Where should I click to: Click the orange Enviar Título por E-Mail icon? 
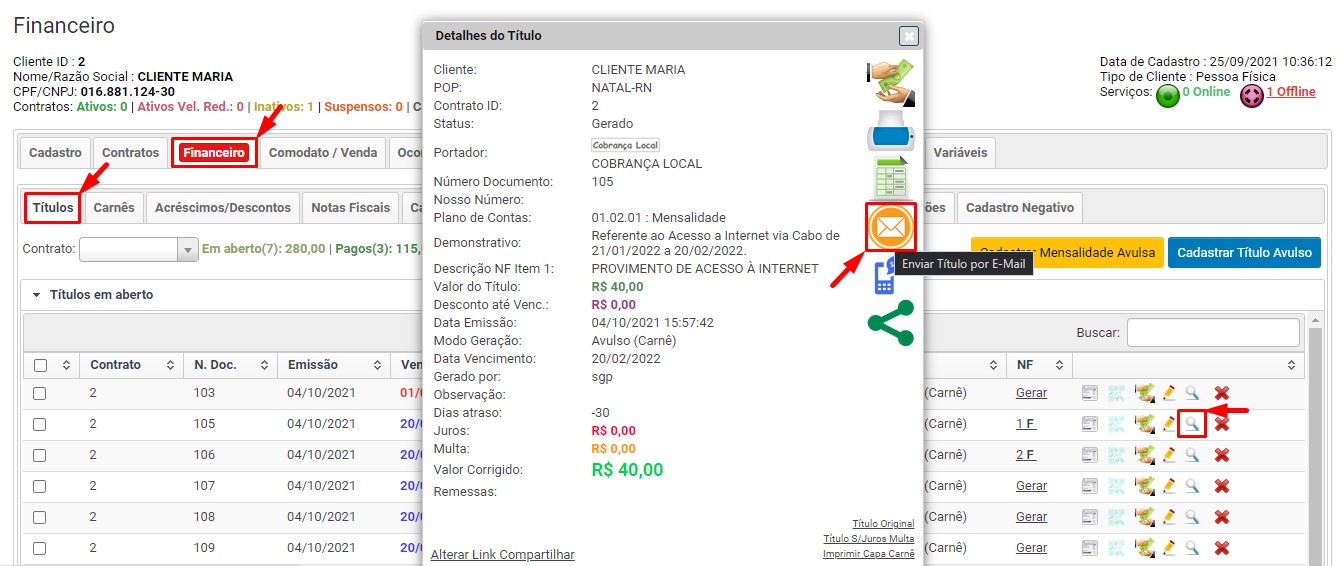(x=890, y=228)
